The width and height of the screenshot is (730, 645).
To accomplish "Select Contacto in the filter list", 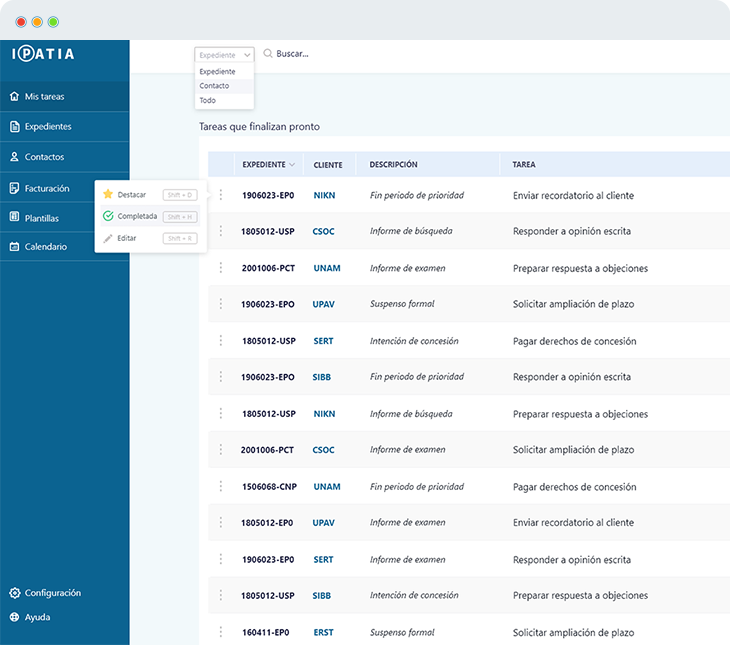I will 214,86.
